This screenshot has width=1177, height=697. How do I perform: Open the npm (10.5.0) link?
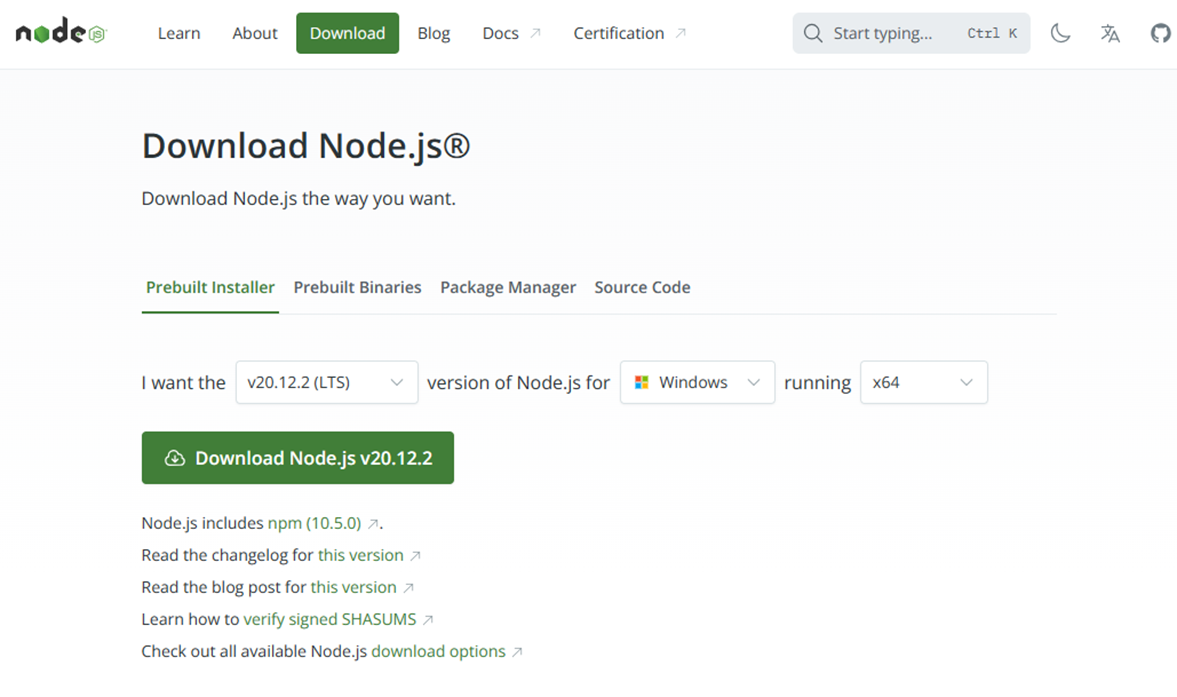tap(316, 523)
